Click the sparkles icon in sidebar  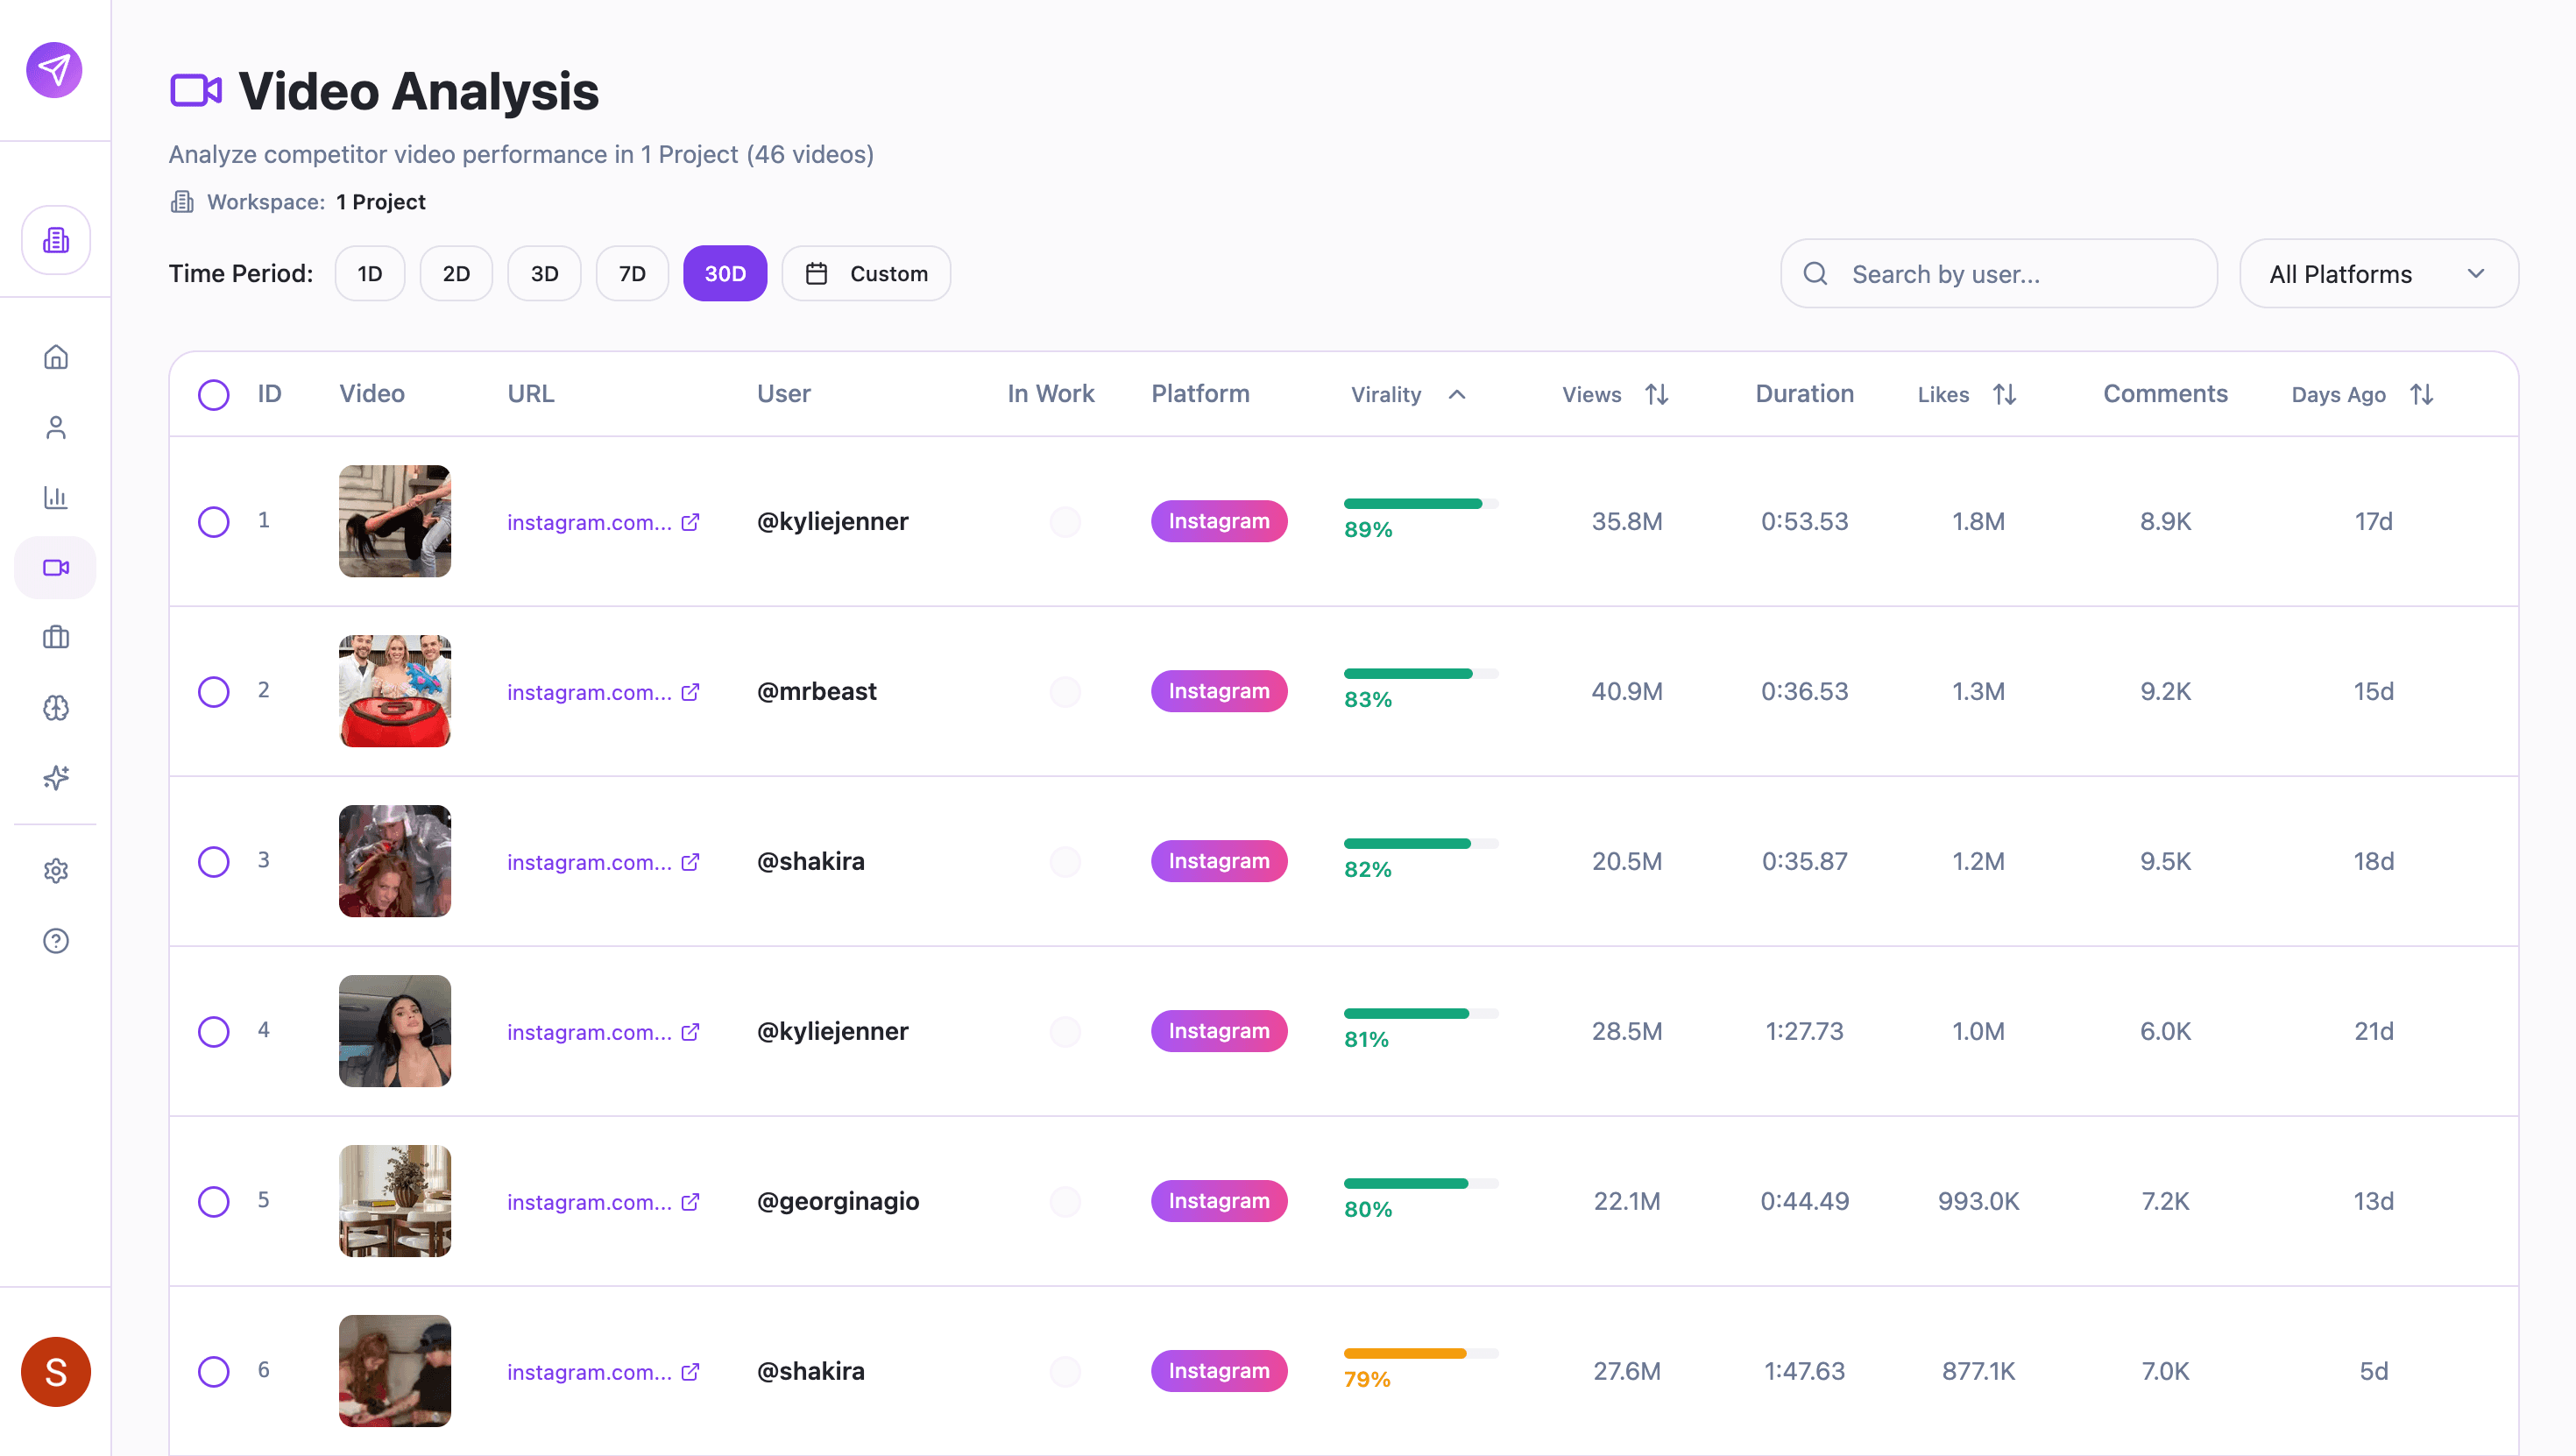(x=56, y=777)
